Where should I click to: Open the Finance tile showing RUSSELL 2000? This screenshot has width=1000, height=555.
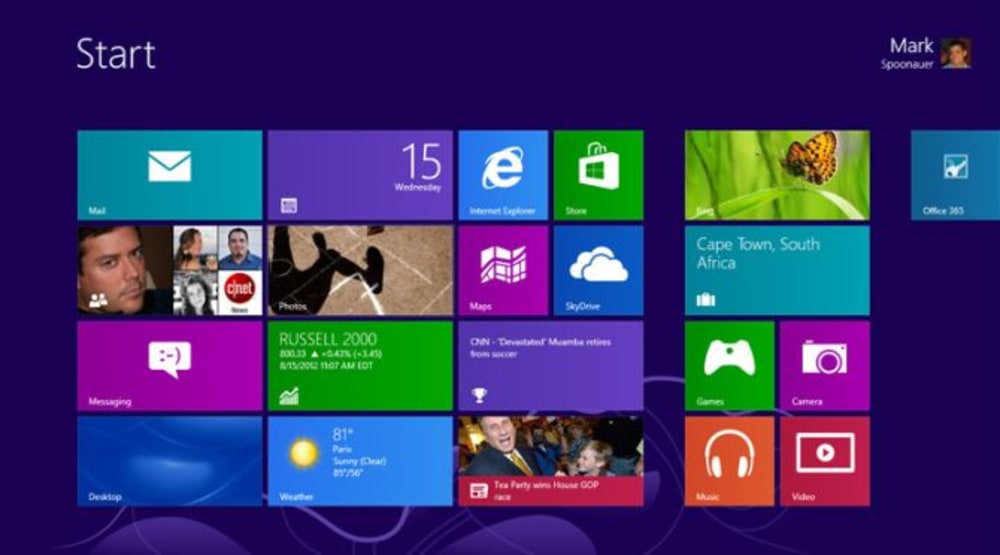pos(360,366)
